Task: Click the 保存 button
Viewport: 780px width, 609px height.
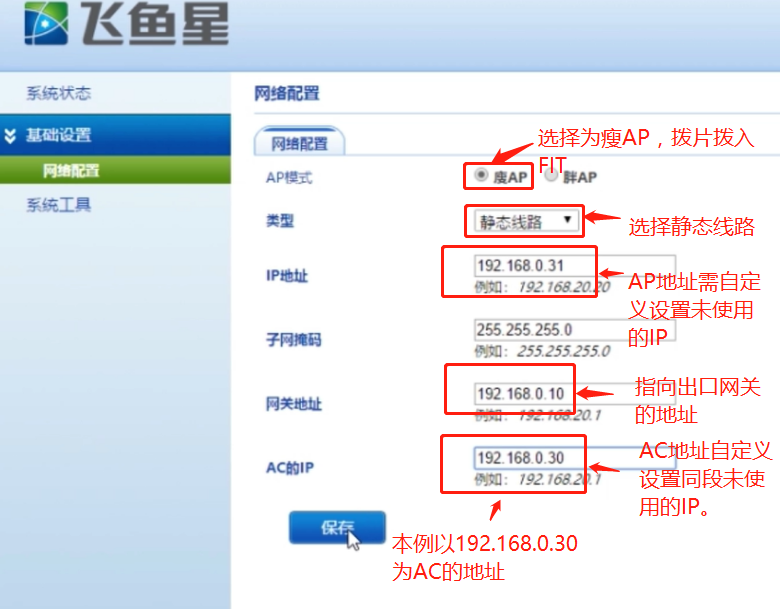Action: (337, 527)
